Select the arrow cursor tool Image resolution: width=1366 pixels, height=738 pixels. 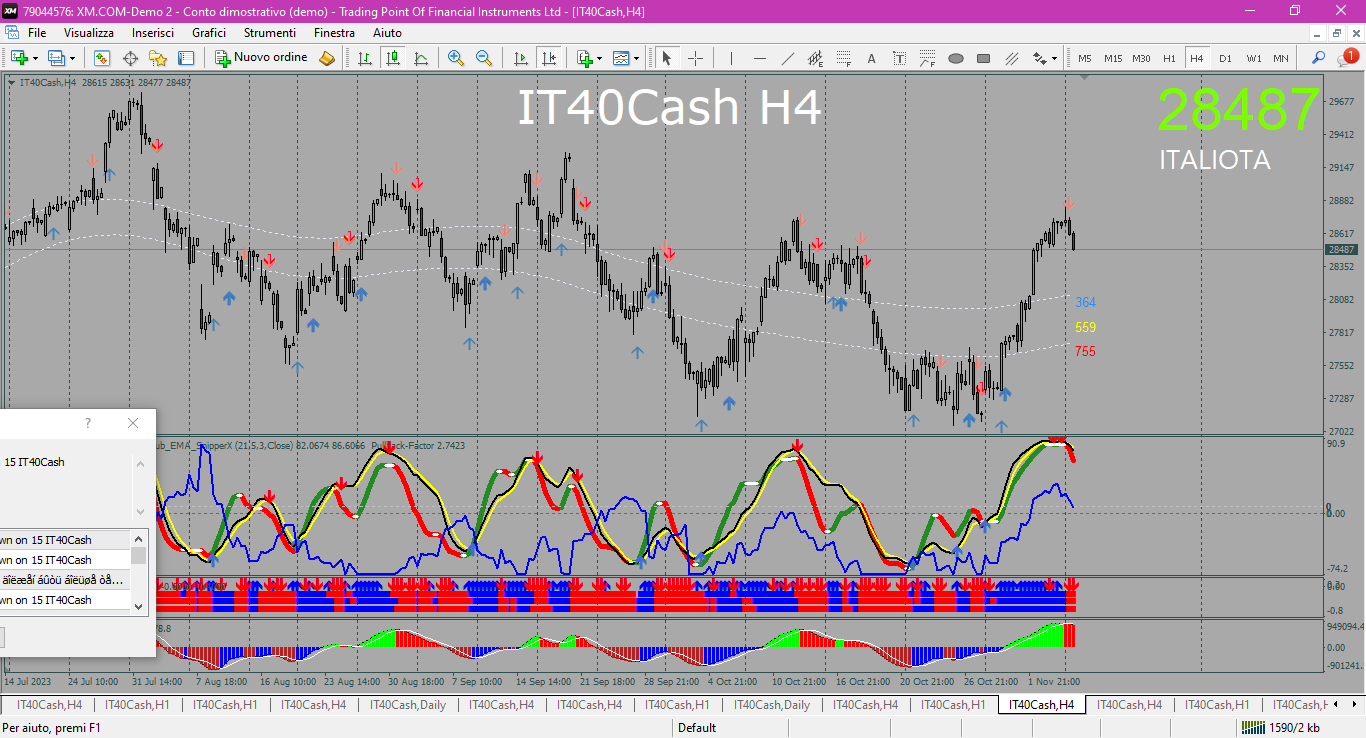[x=667, y=58]
